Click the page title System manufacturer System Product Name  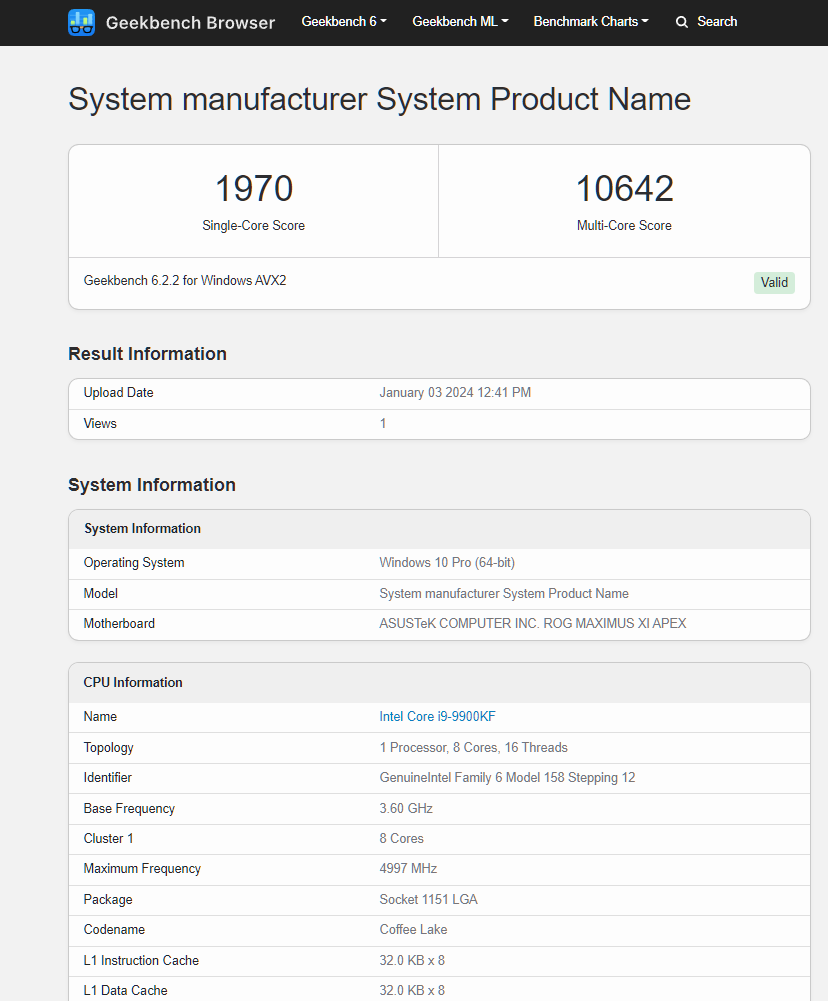click(379, 99)
